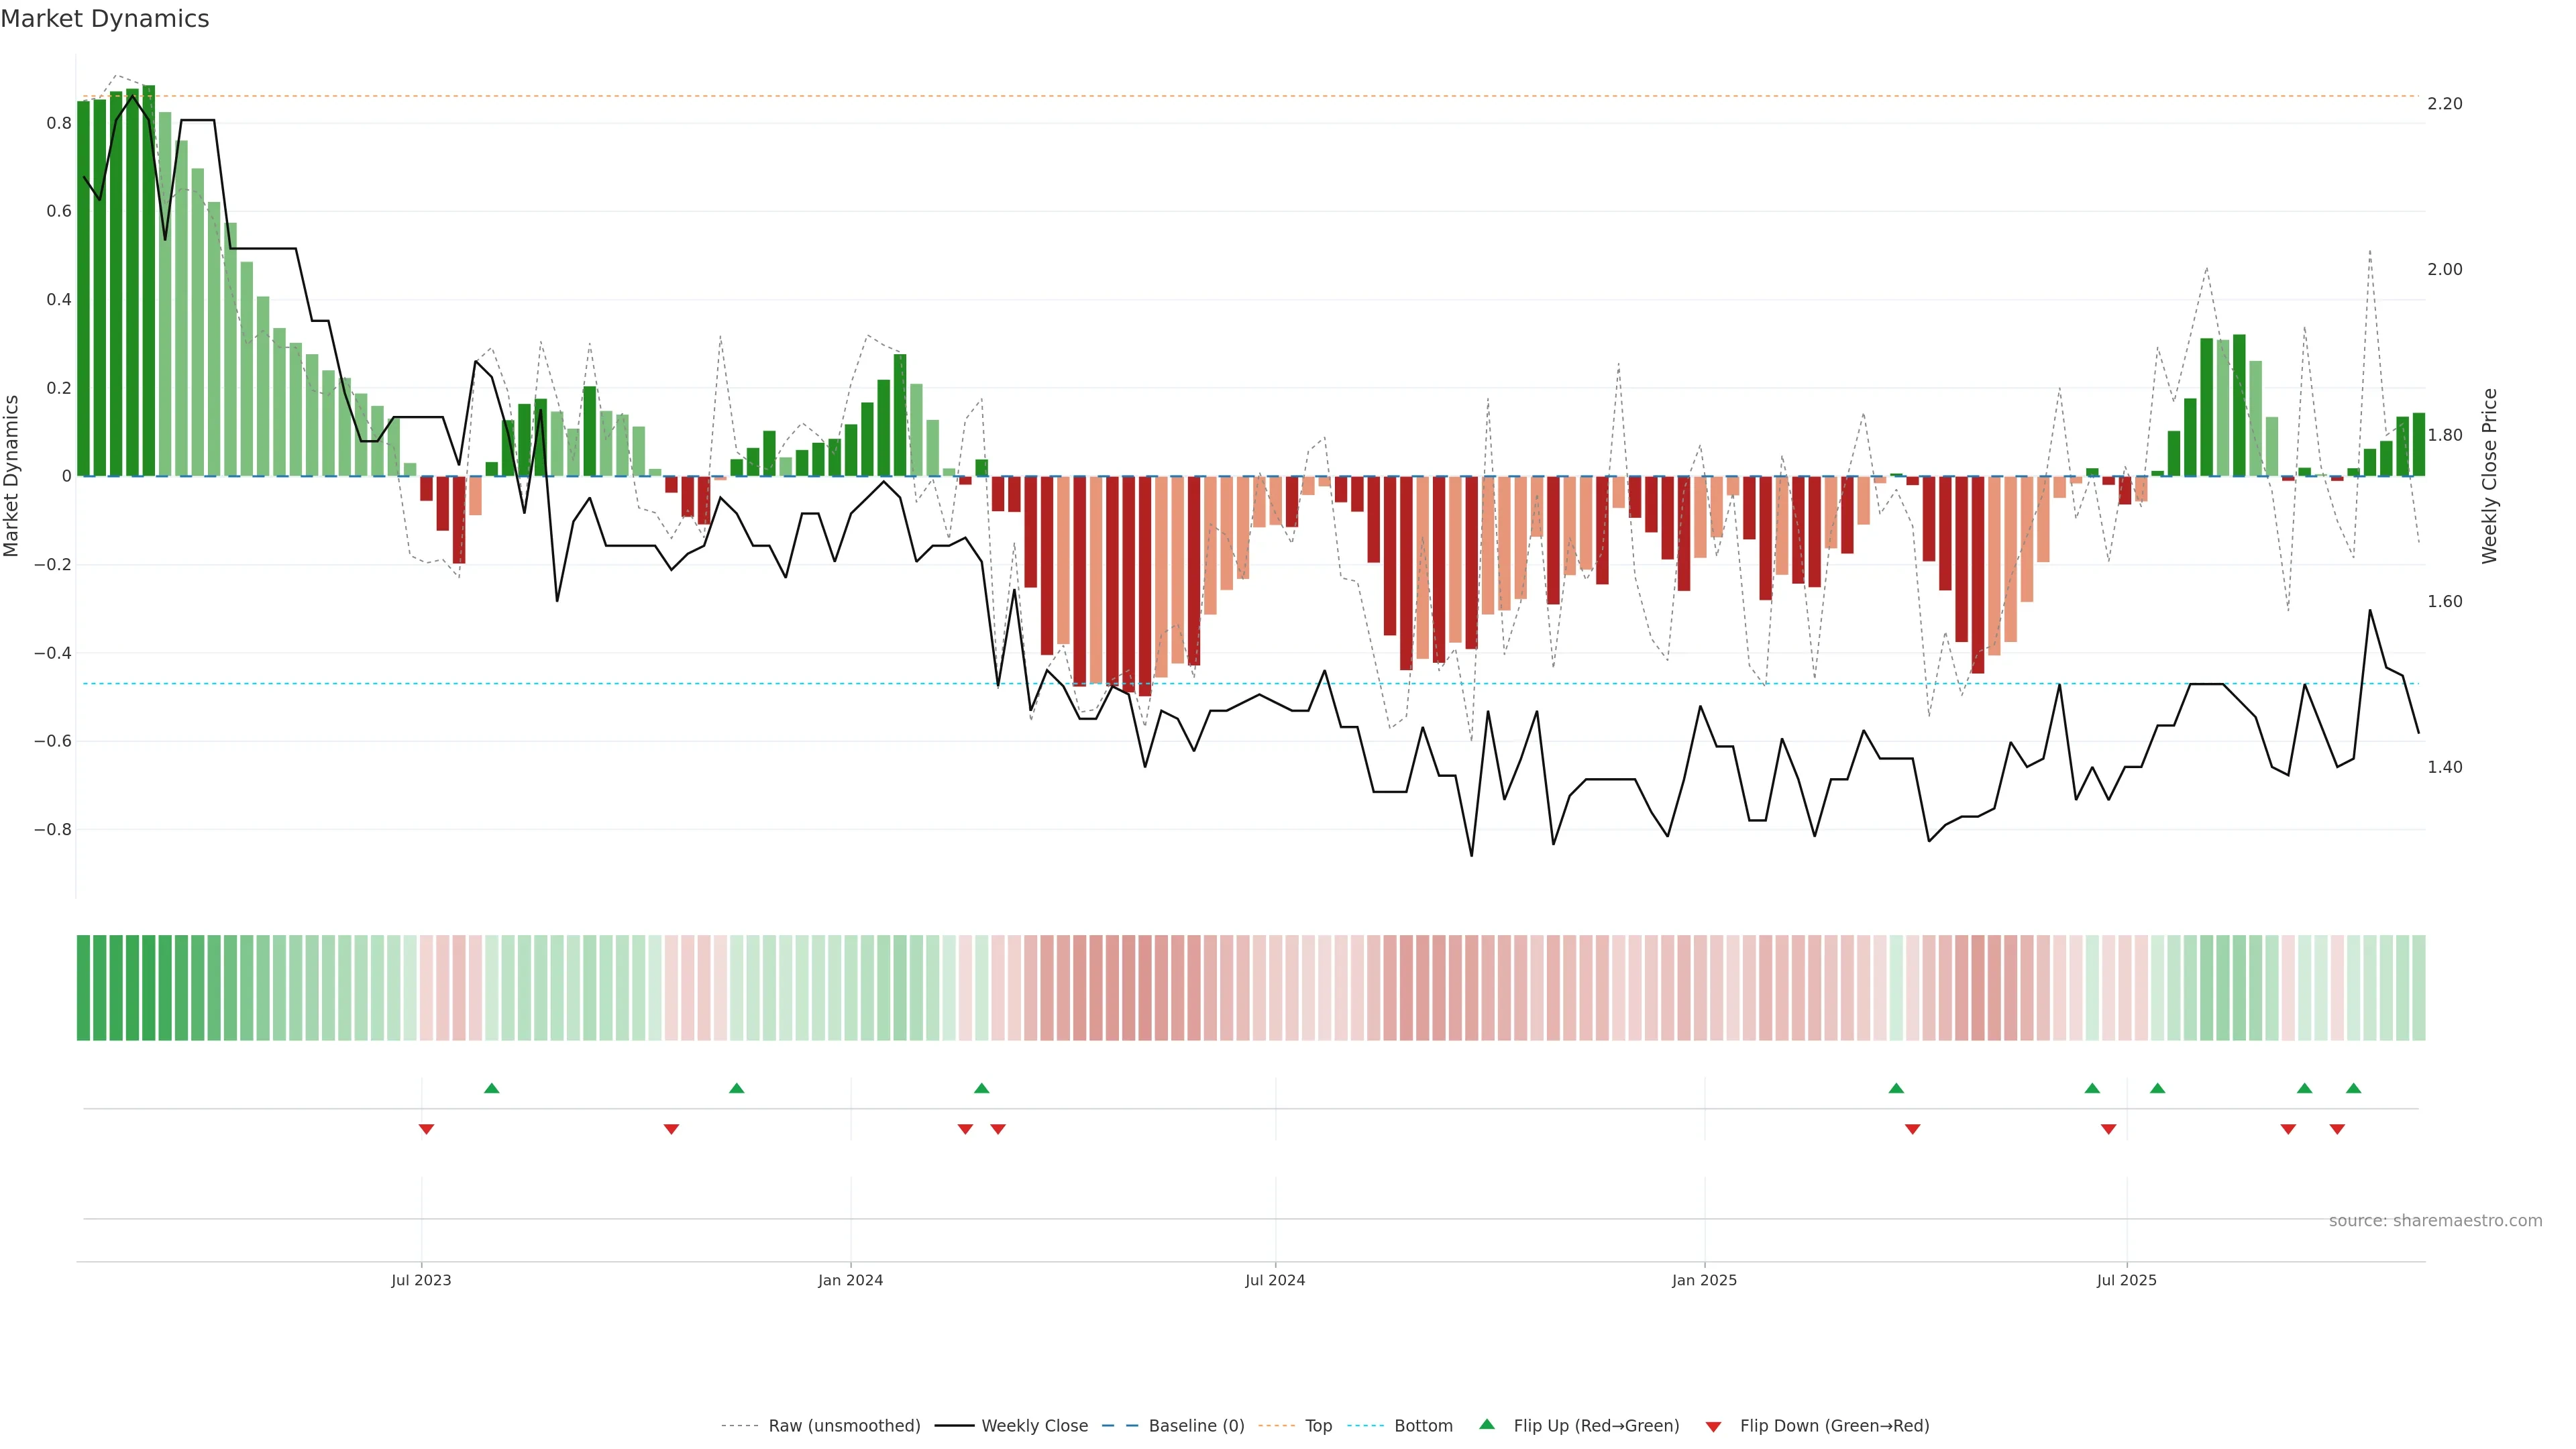2576x1449 pixels.
Task: Click the leftmost red Flip Down triangle marker
Action: coord(426,1129)
